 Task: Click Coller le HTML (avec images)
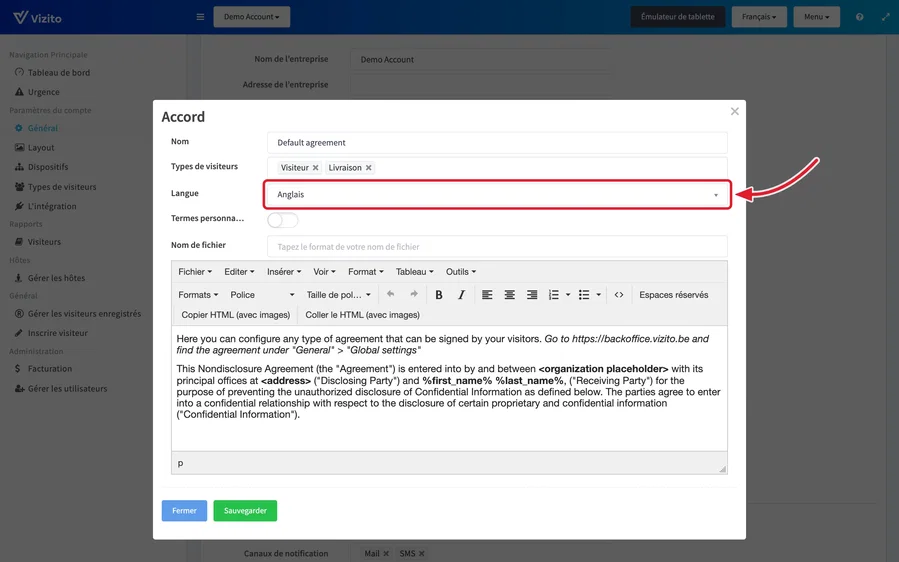[362, 315]
